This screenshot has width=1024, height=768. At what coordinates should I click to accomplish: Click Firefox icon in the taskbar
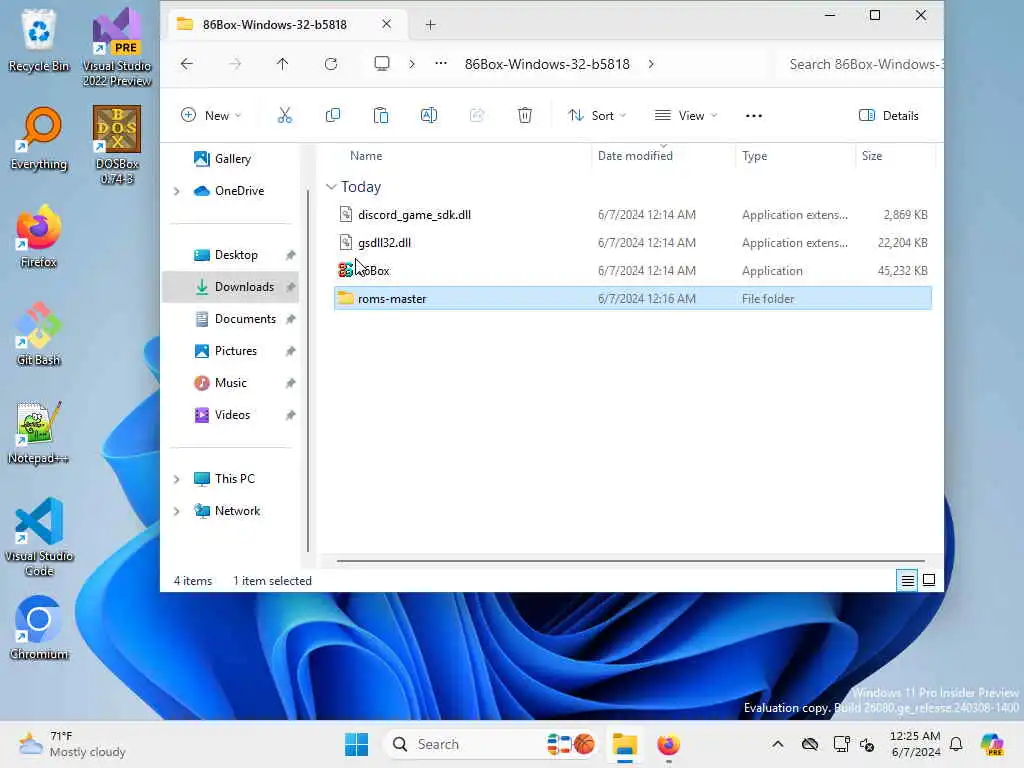click(668, 744)
